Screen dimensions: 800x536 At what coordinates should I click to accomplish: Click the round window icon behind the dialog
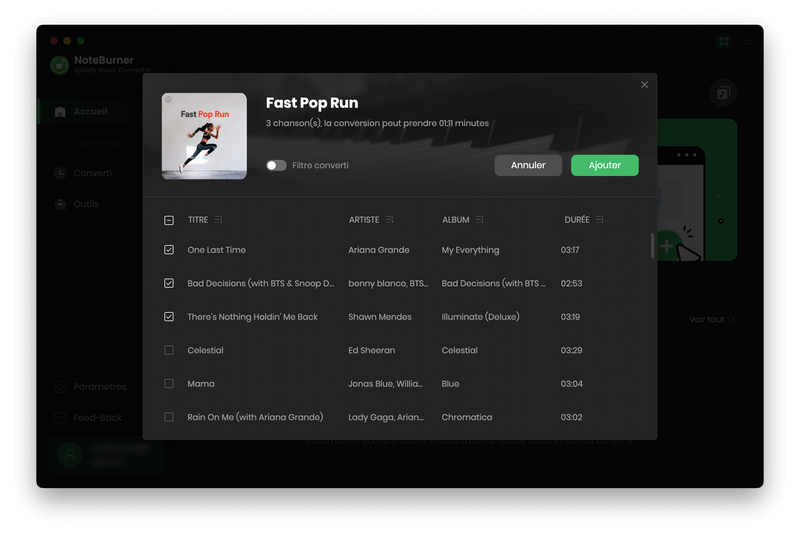coord(723,93)
